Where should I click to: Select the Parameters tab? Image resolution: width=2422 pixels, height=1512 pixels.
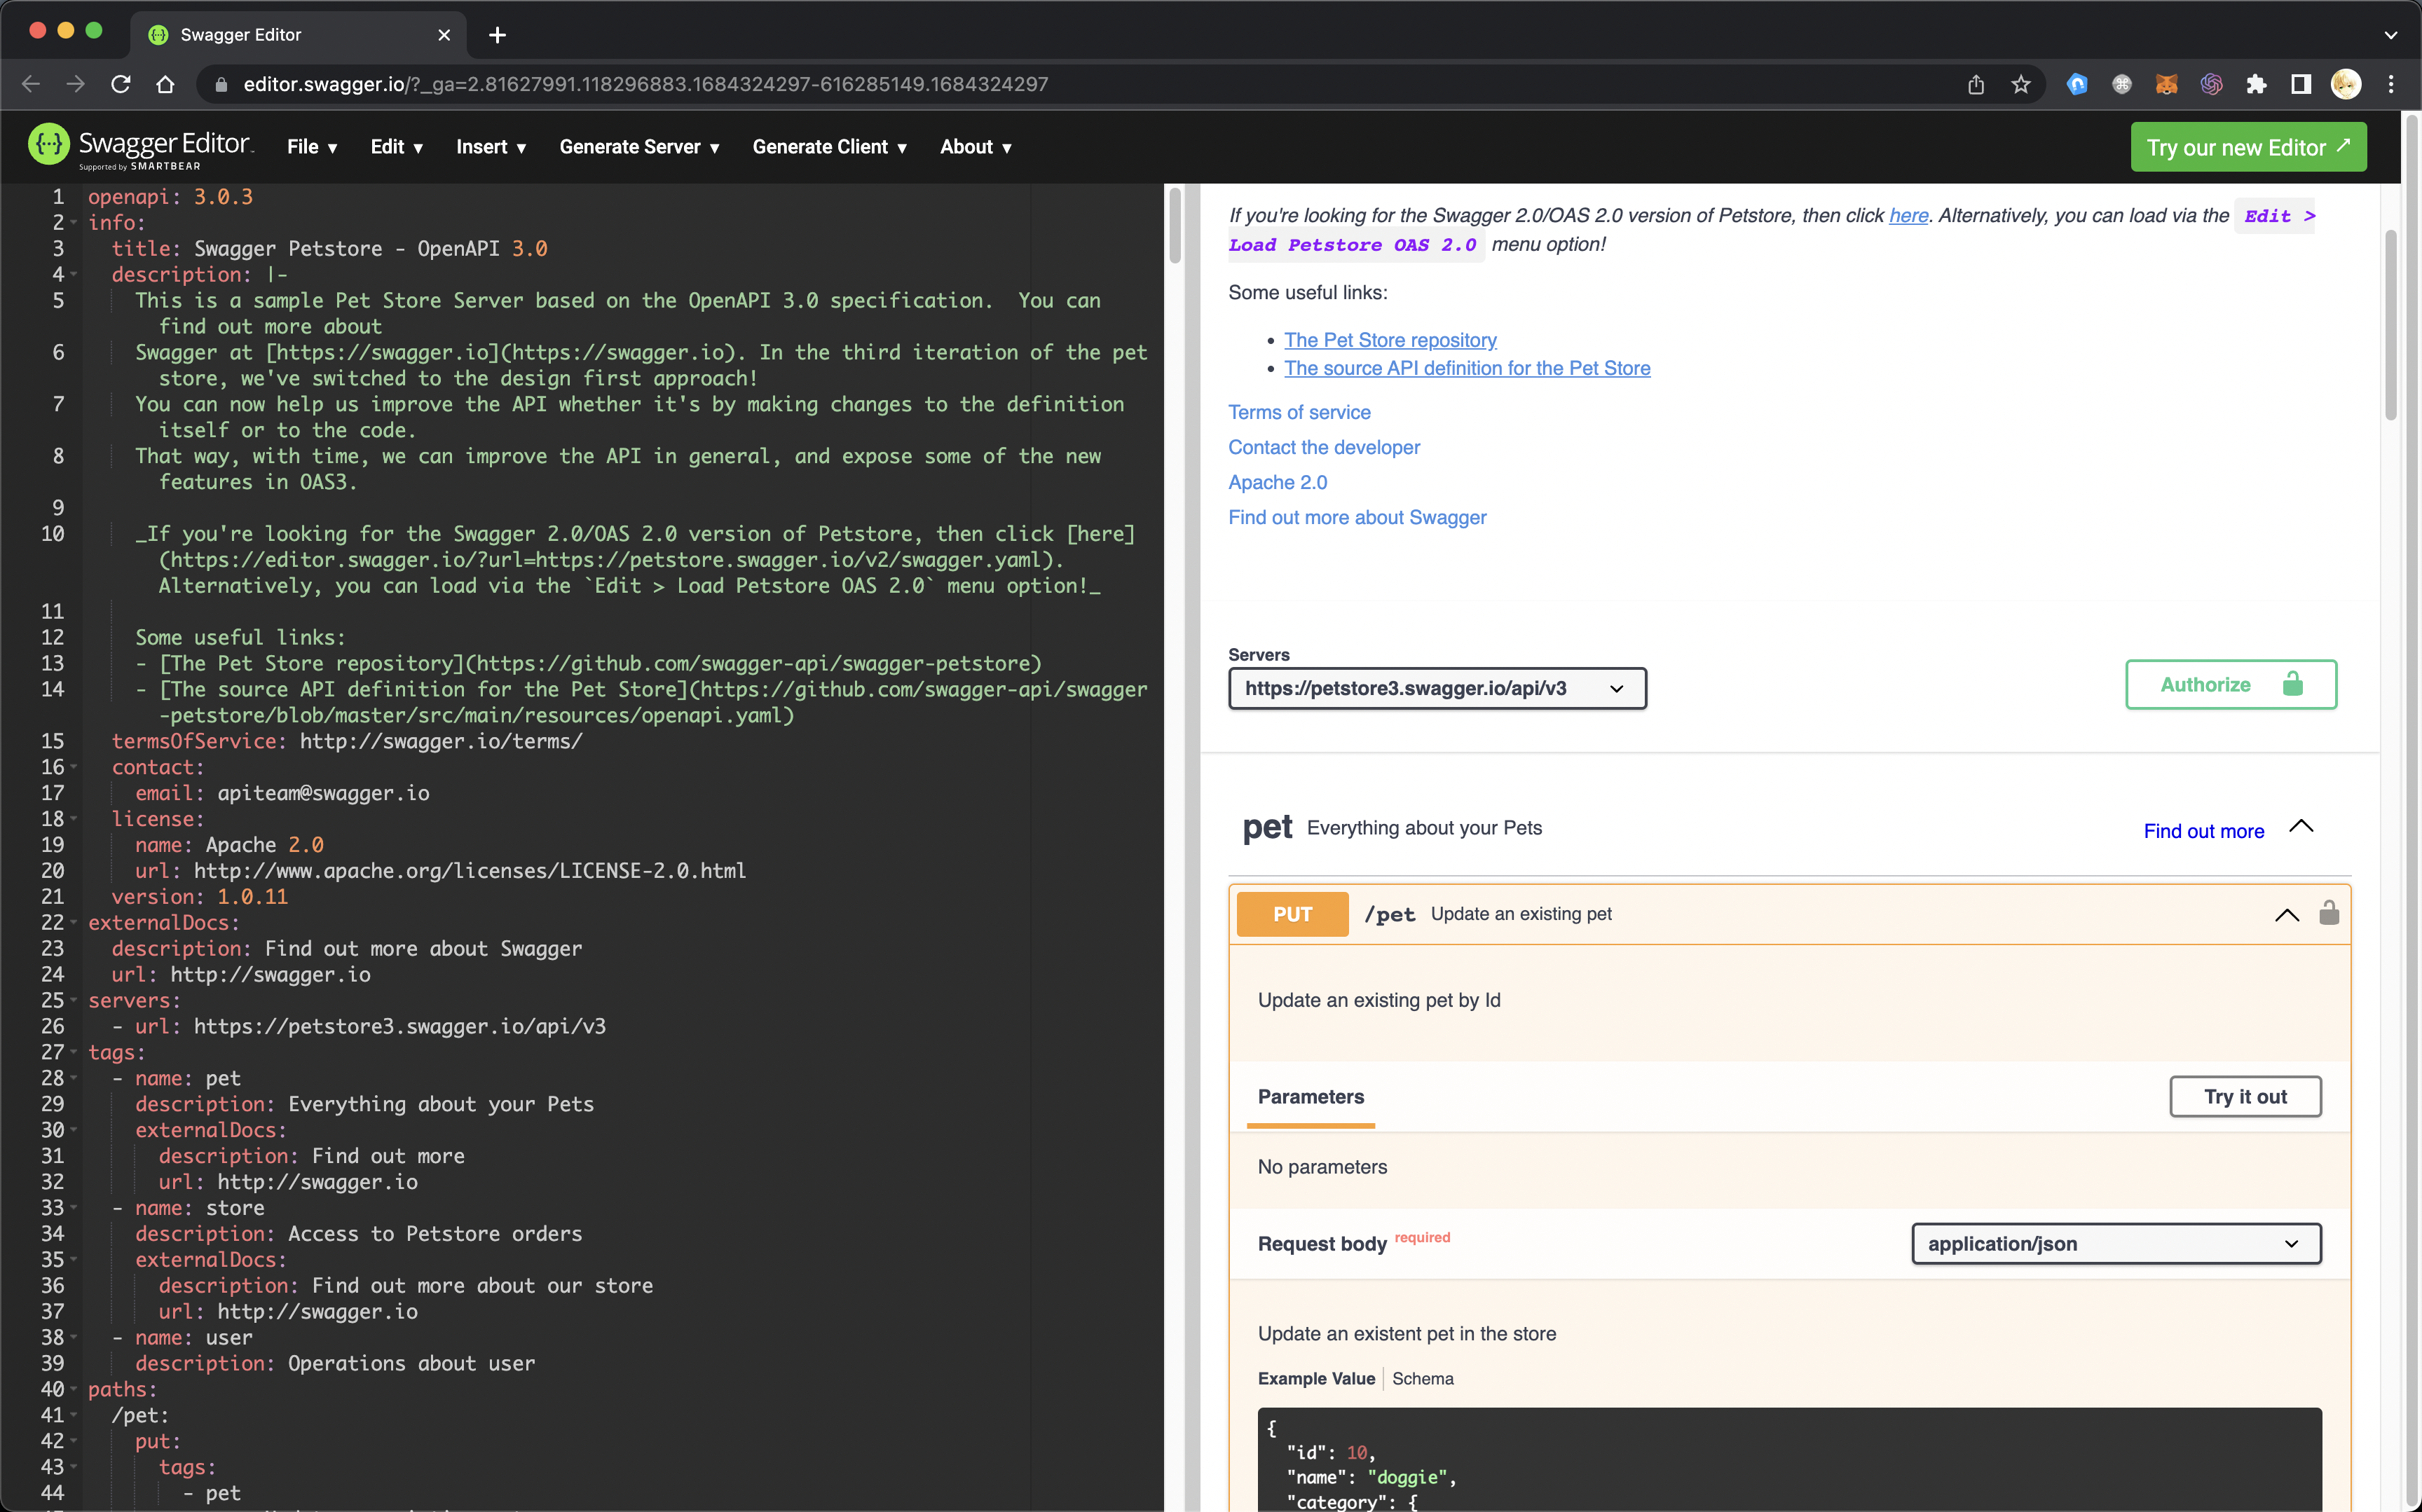coord(1311,1097)
